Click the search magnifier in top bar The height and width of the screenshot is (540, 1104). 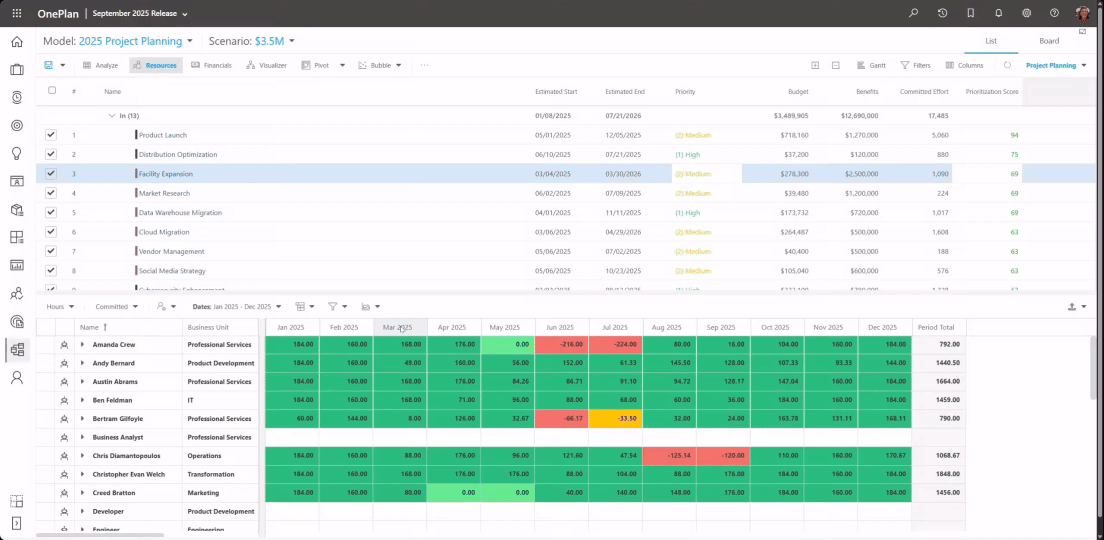[x=914, y=13]
